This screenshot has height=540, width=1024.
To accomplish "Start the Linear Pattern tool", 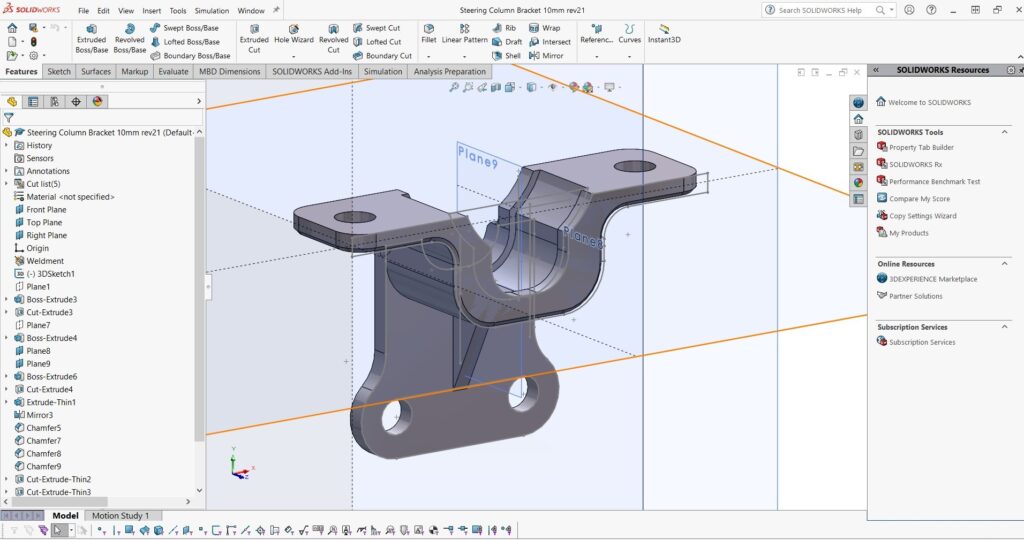I will click(x=464, y=34).
